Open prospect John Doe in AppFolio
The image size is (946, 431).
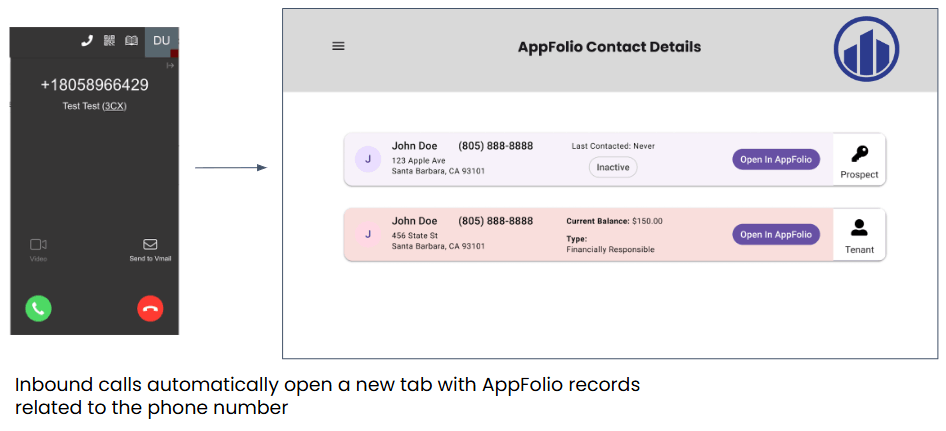point(775,159)
